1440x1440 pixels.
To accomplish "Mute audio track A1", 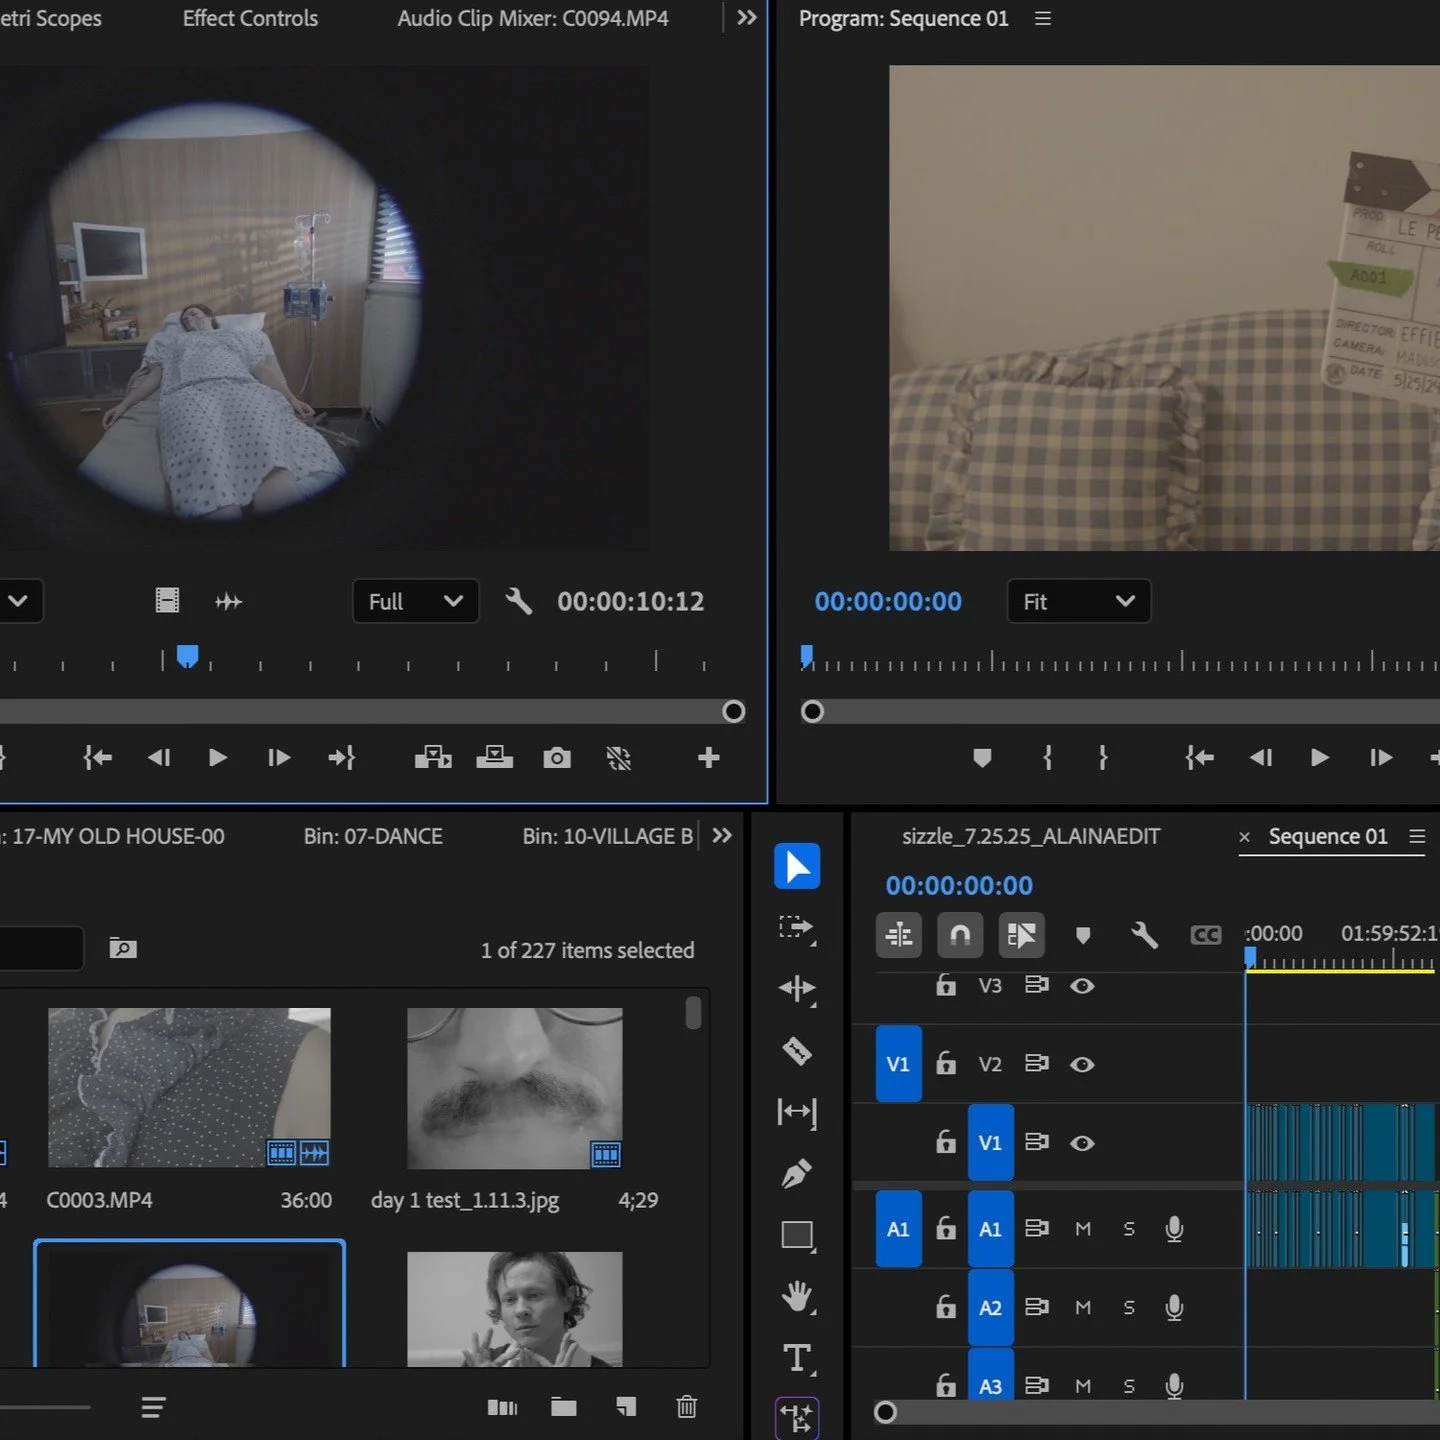I will click(x=1083, y=1229).
